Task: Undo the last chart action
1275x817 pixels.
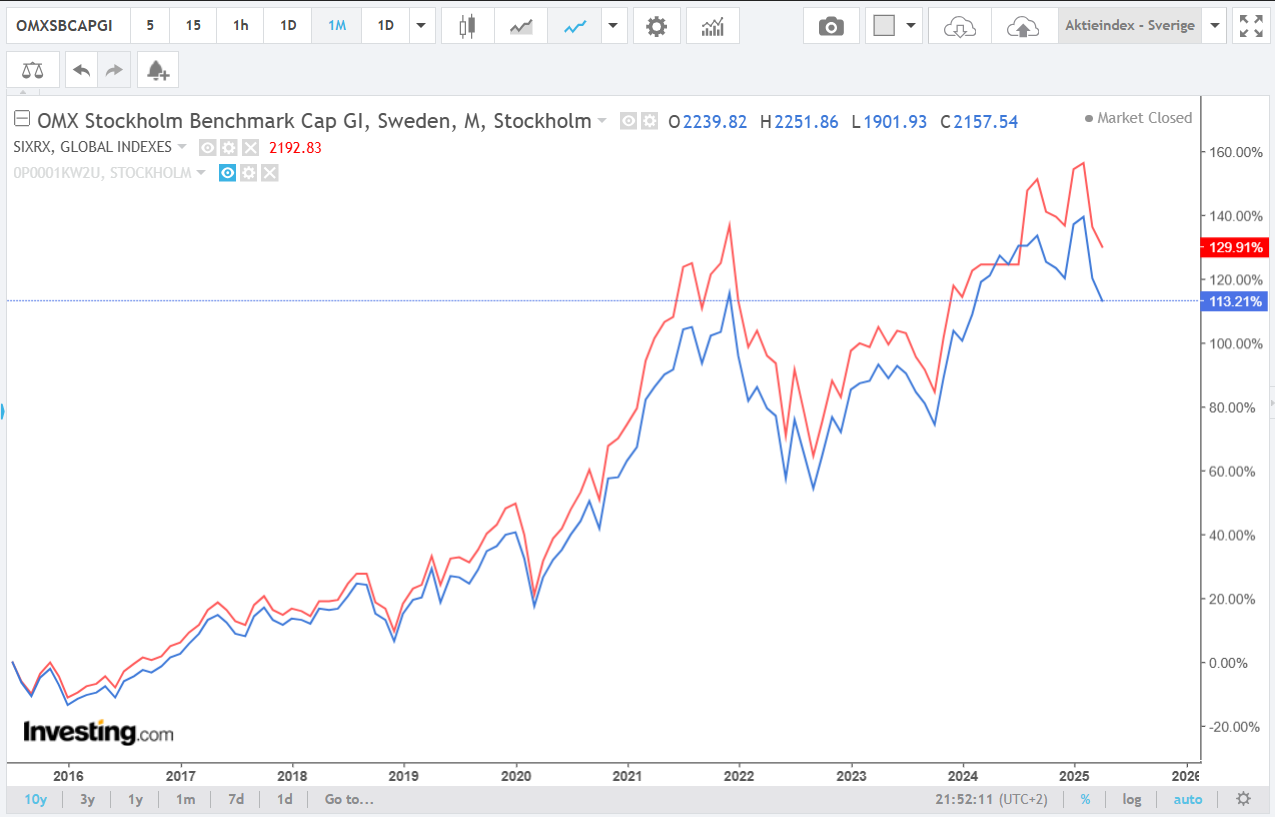Action: coord(81,71)
